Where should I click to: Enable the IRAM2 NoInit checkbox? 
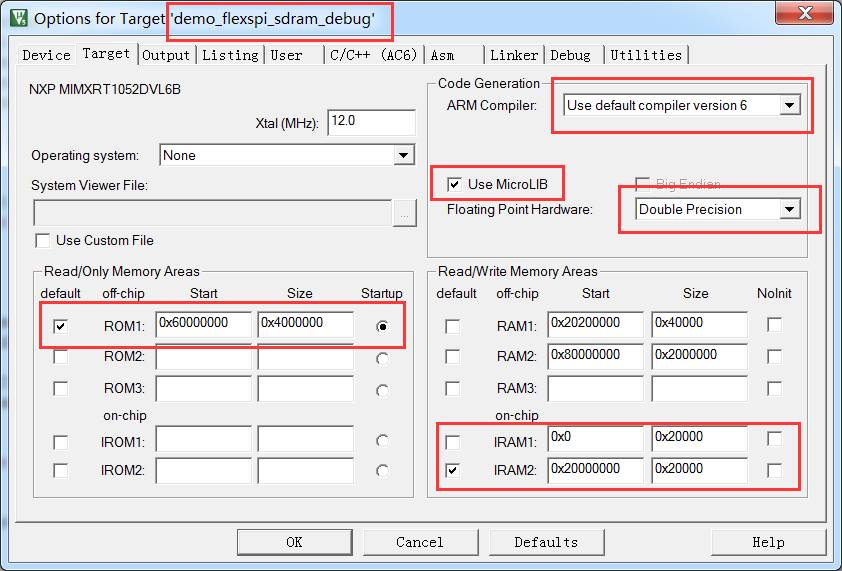coord(774,471)
